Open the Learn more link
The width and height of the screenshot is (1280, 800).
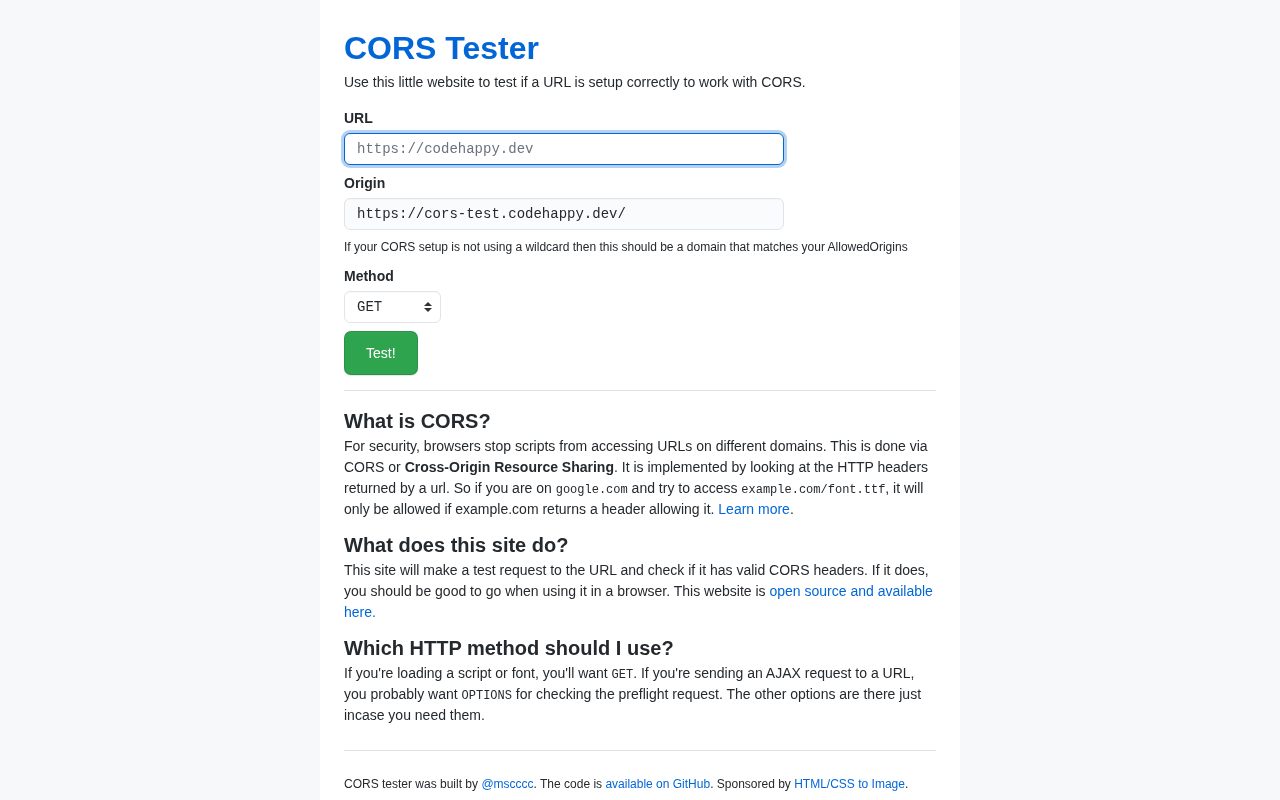[755, 509]
